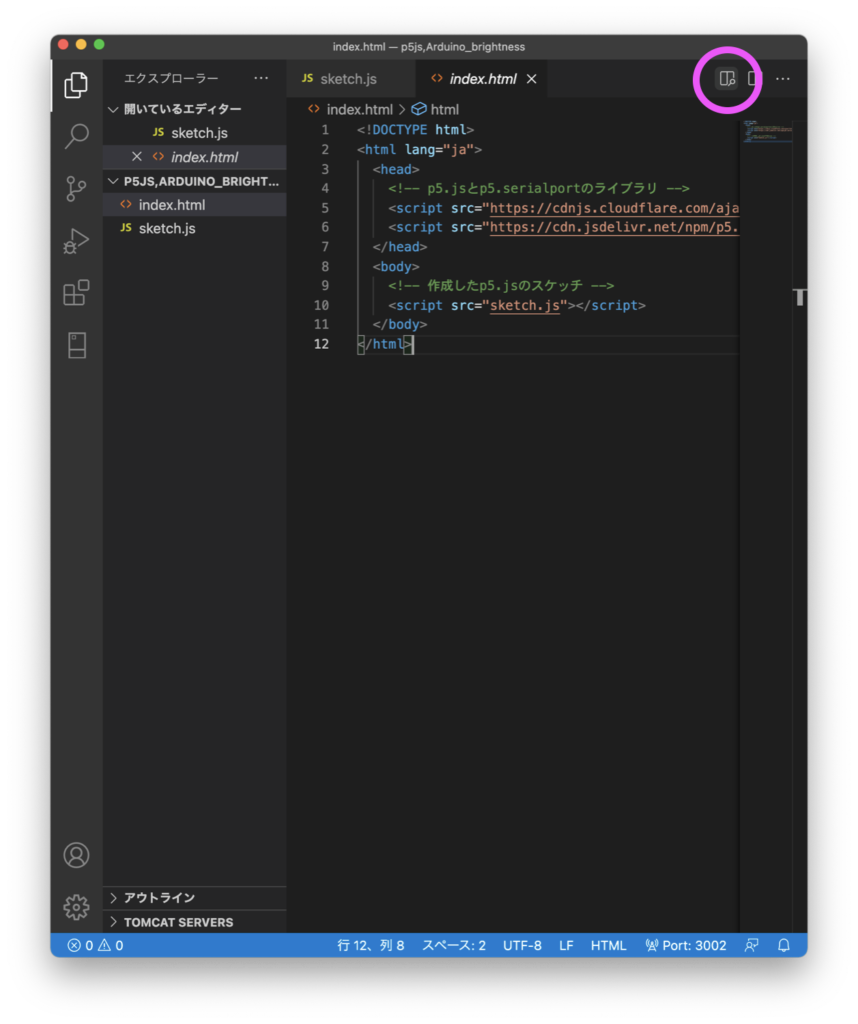Image resolution: width=858 pixels, height=1024 pixels.
Task: Open the circled Preview to the Side icon
Action: (726, 77)
